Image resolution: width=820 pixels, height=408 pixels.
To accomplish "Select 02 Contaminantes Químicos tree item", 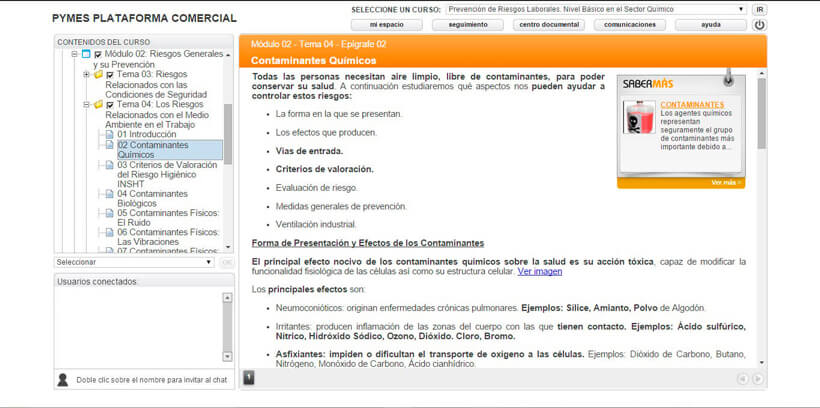I will [x=170, y=150].
